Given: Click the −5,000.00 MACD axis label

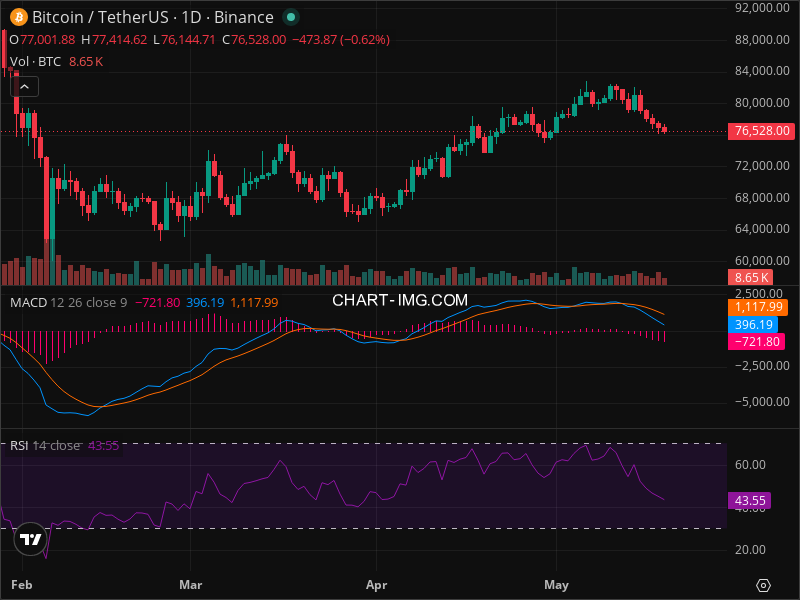Looking at the screenshot, I should click(762, 402).
